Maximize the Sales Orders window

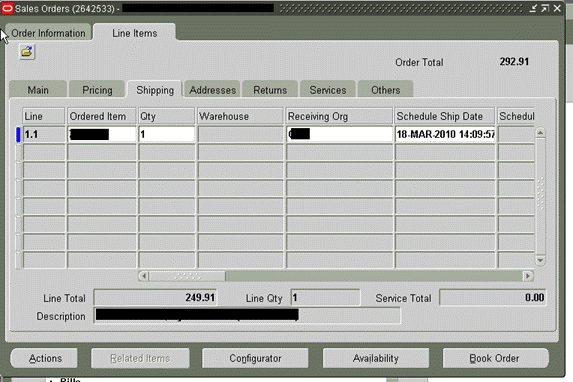545,8
